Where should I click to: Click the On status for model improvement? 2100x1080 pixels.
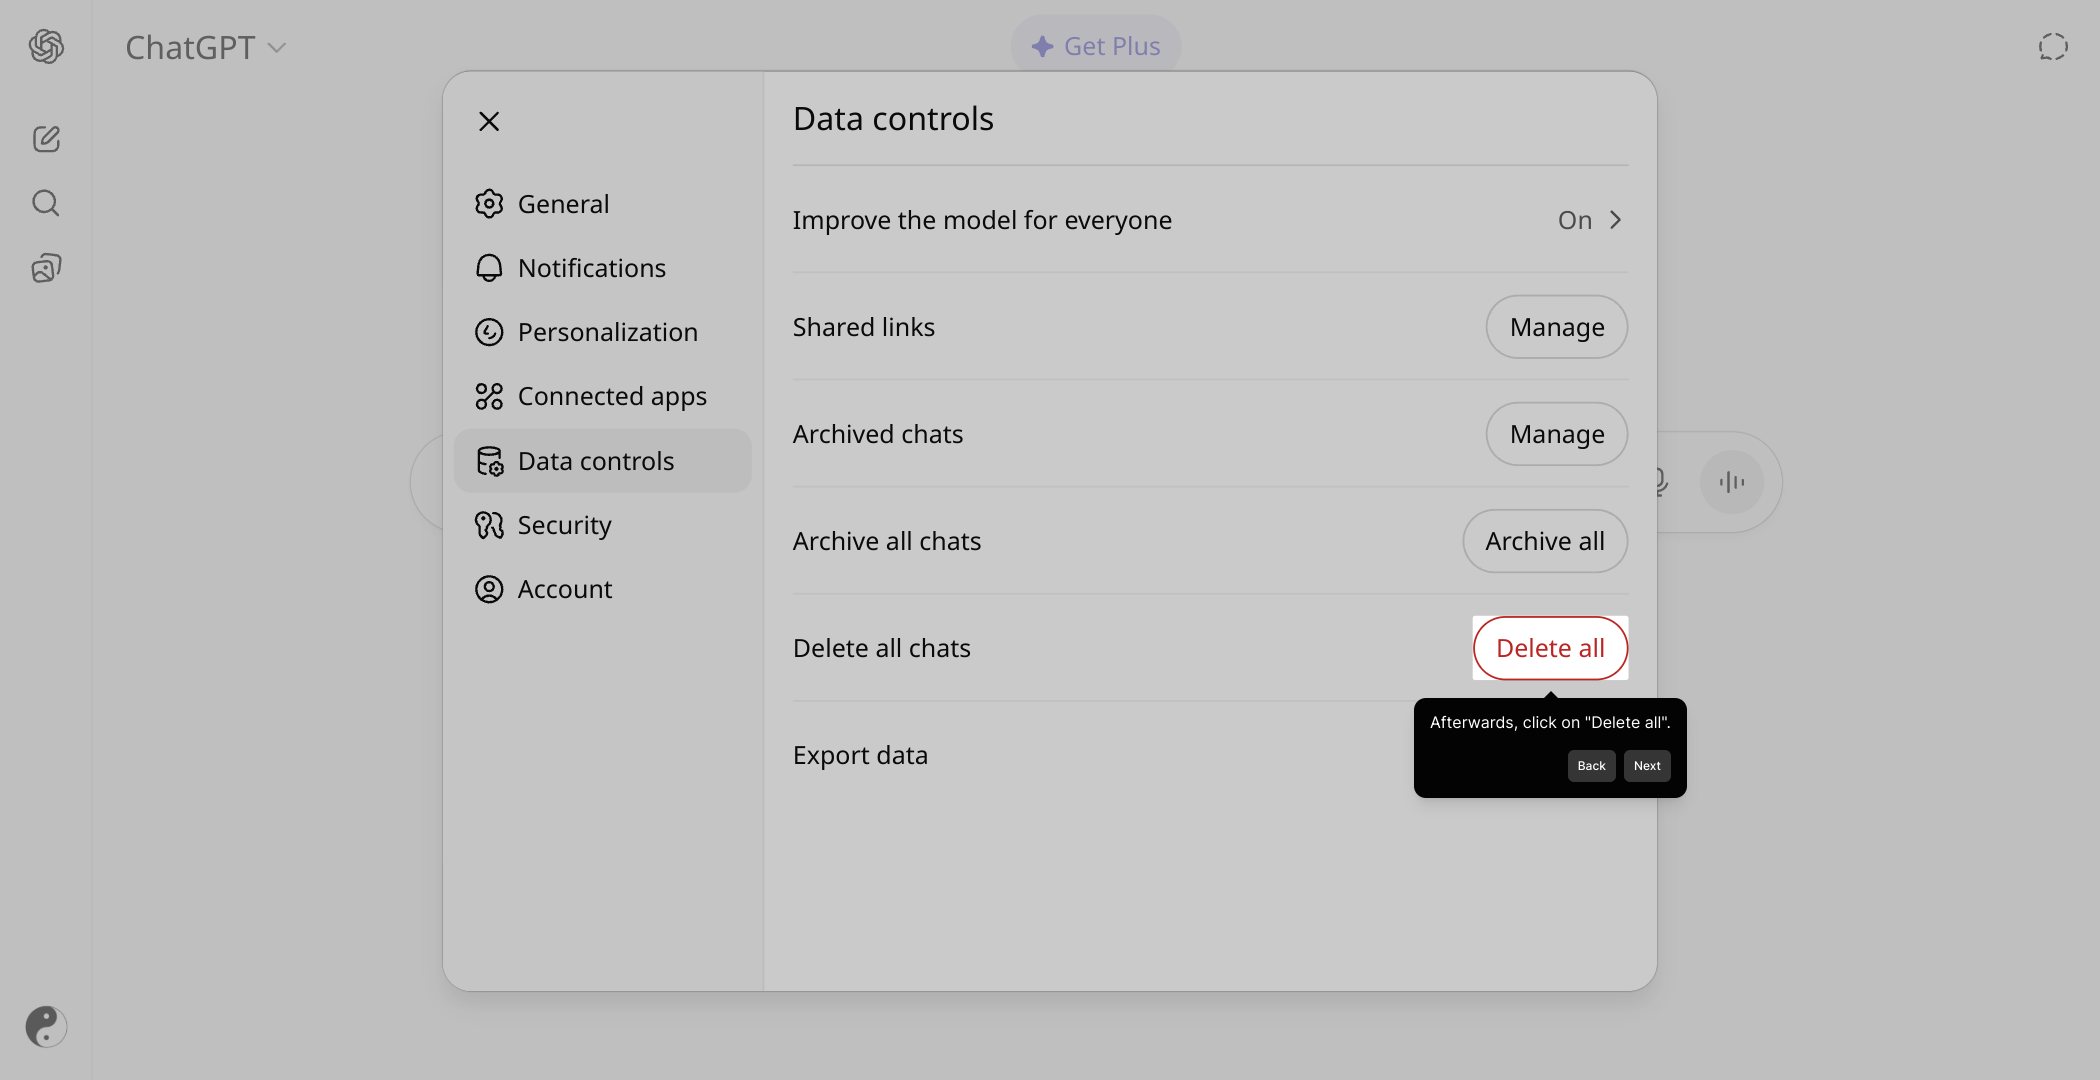click(1575, 220)
